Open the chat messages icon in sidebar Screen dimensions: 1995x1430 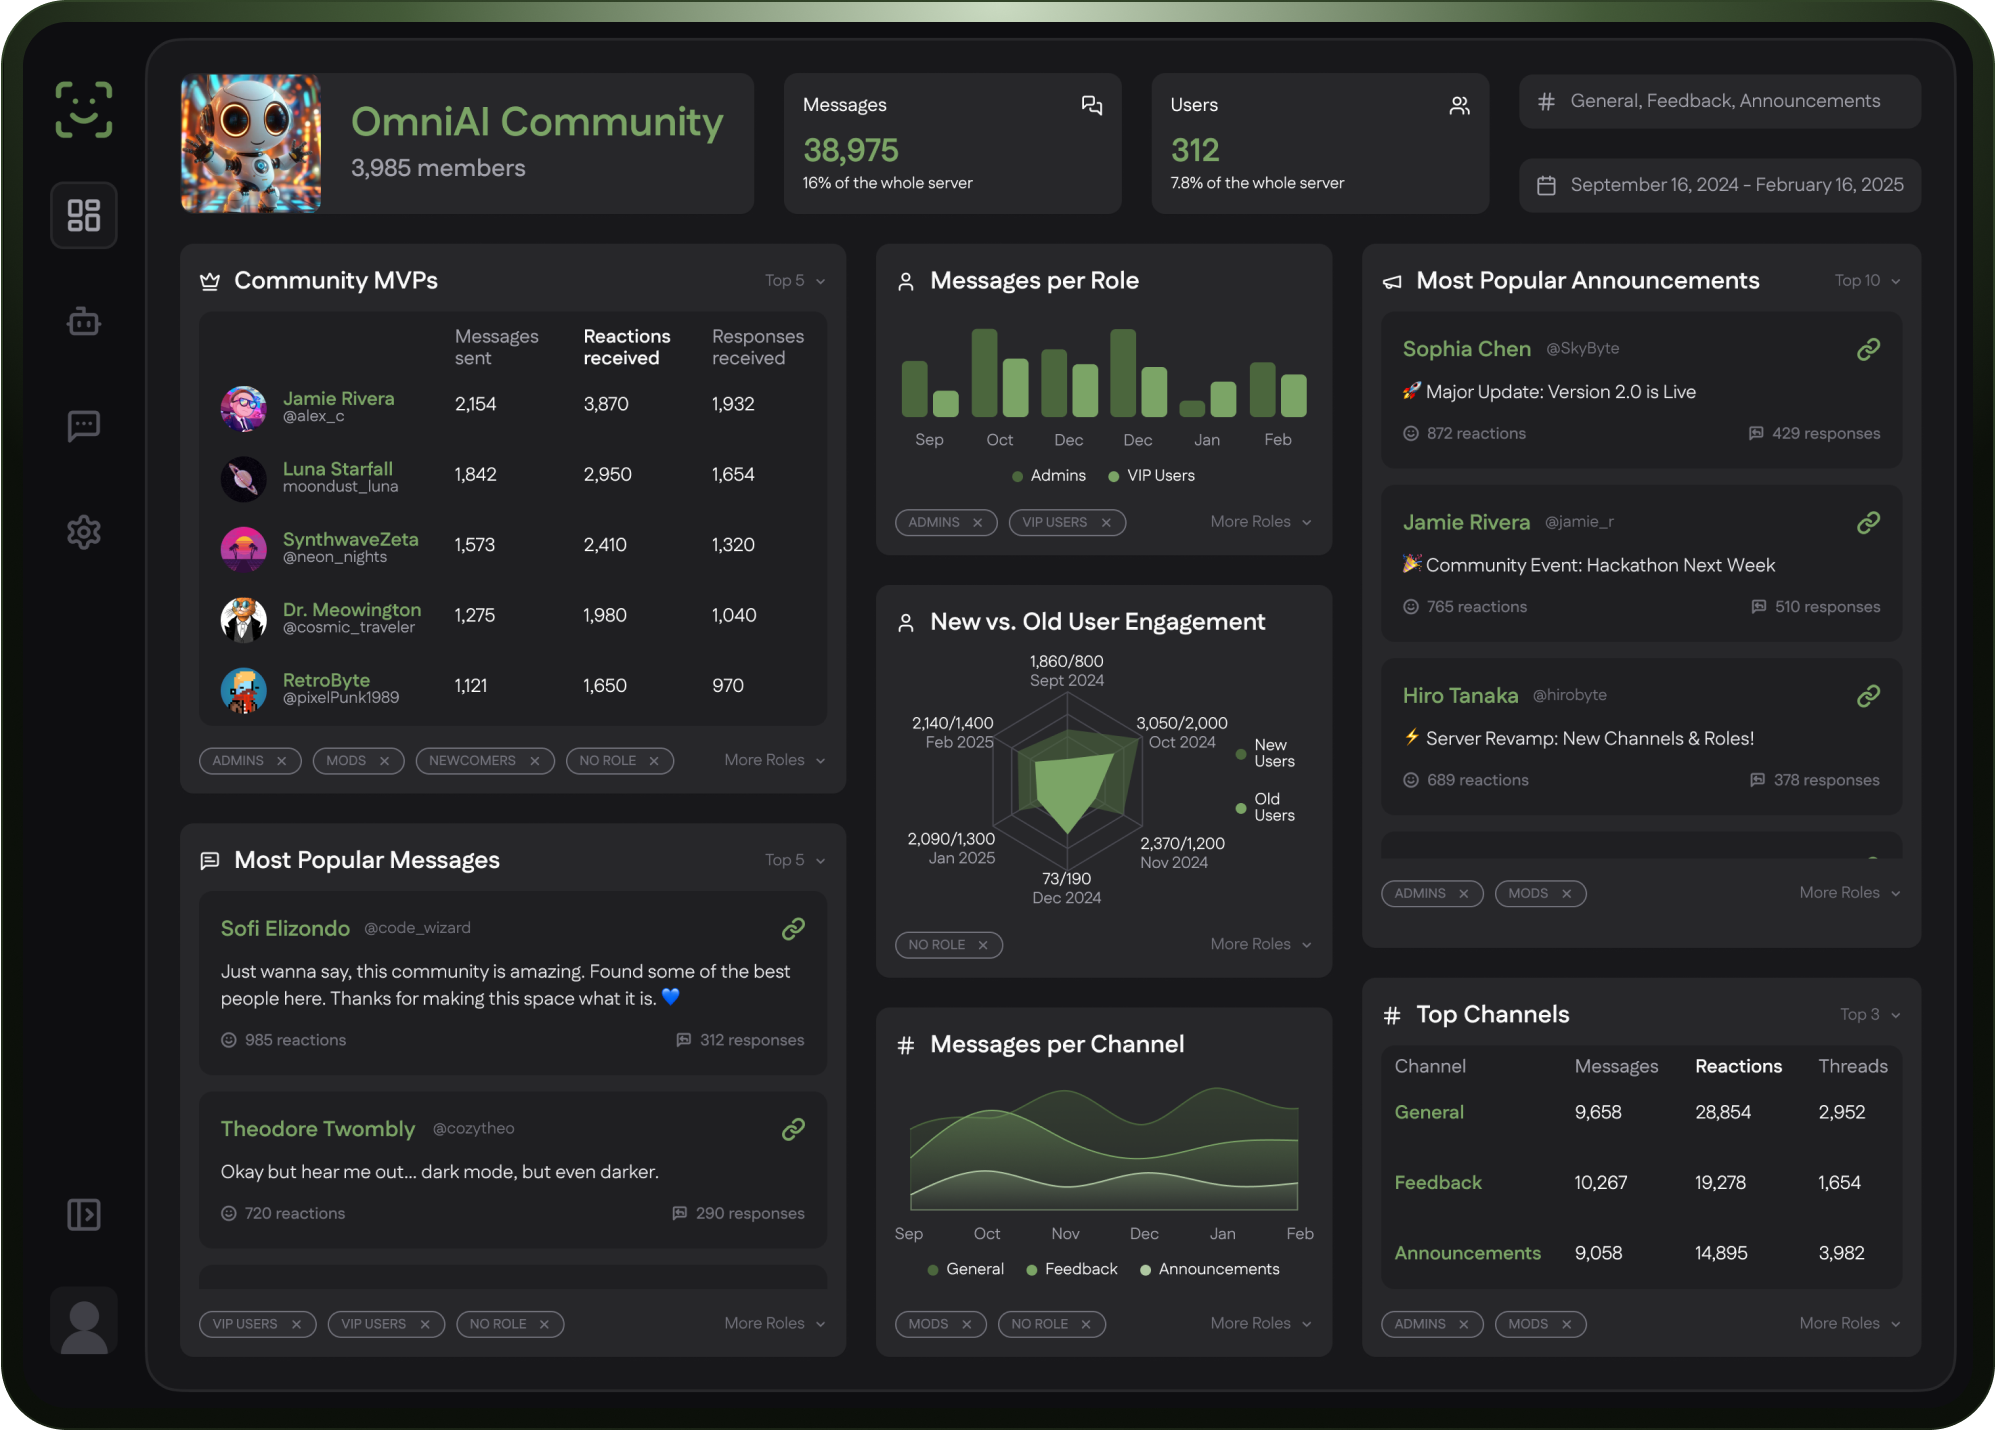84,426
